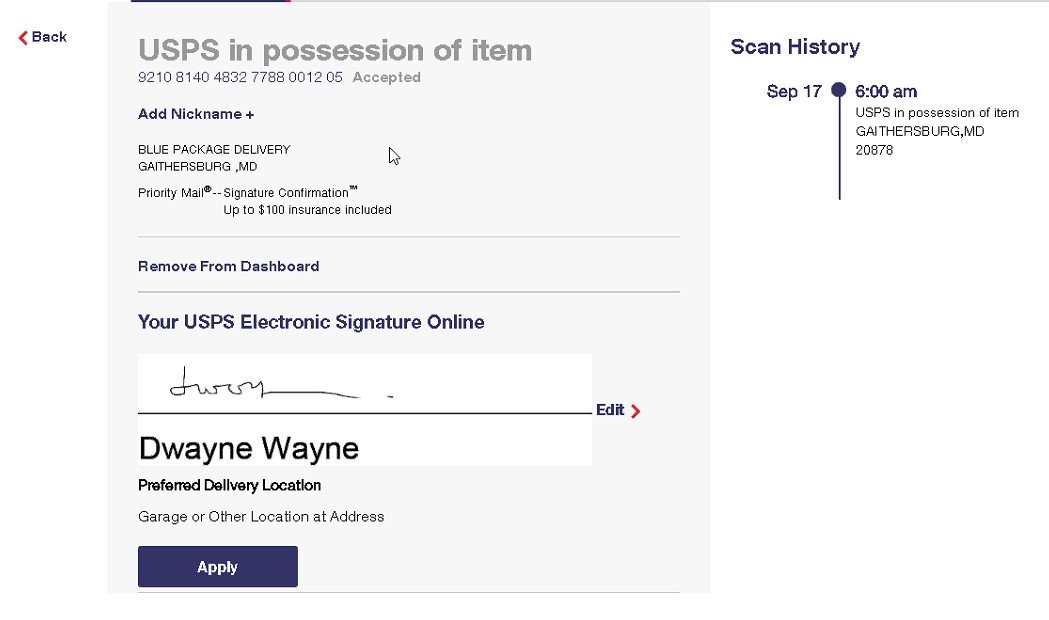Click the red arrow next to Edit
1049x620 pixels.
636,411
